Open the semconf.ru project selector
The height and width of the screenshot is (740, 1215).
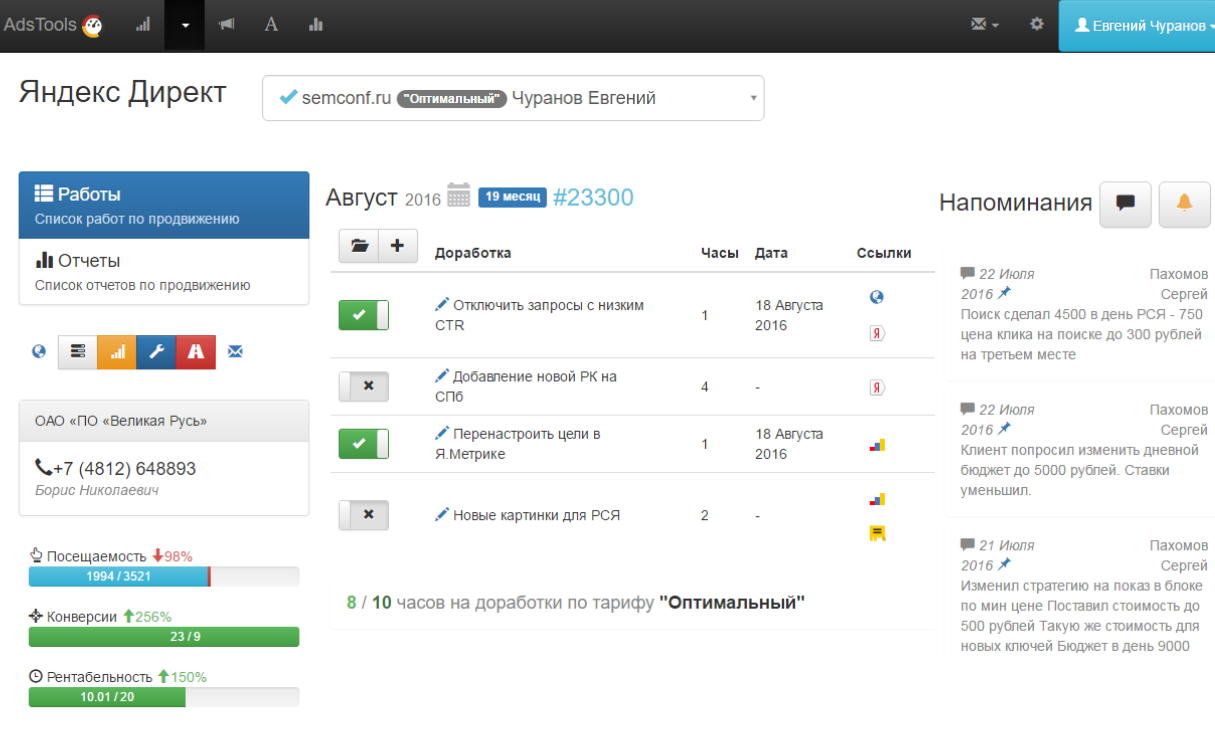[513, 98]
